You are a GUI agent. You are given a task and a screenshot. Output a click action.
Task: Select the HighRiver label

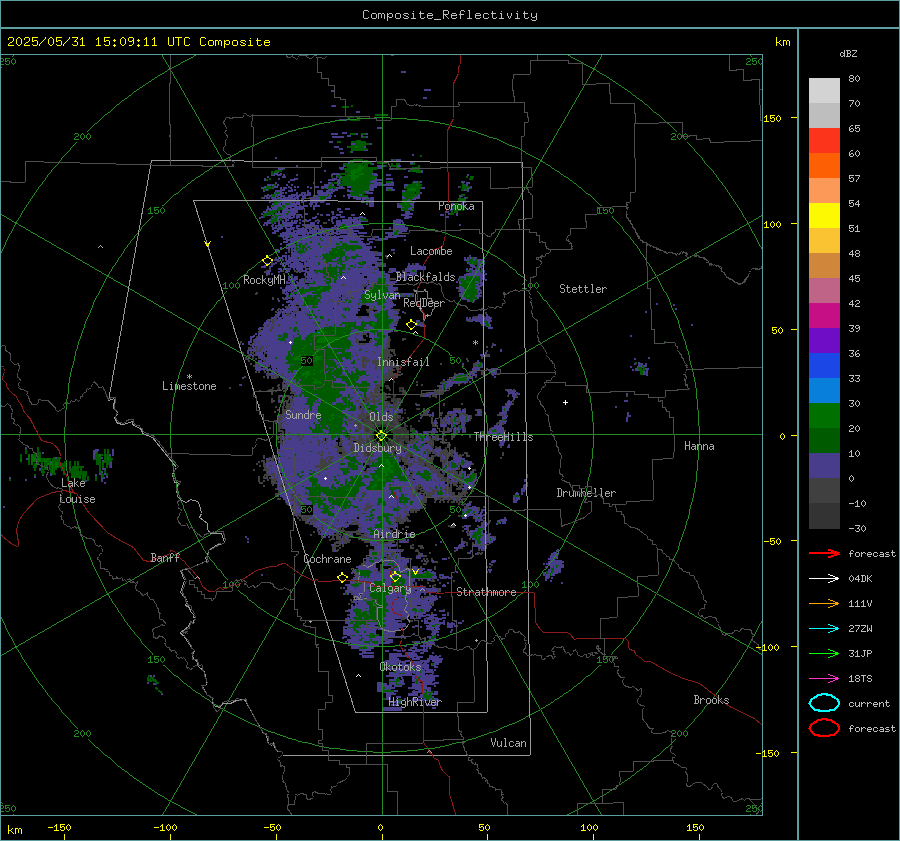point(415,702)
